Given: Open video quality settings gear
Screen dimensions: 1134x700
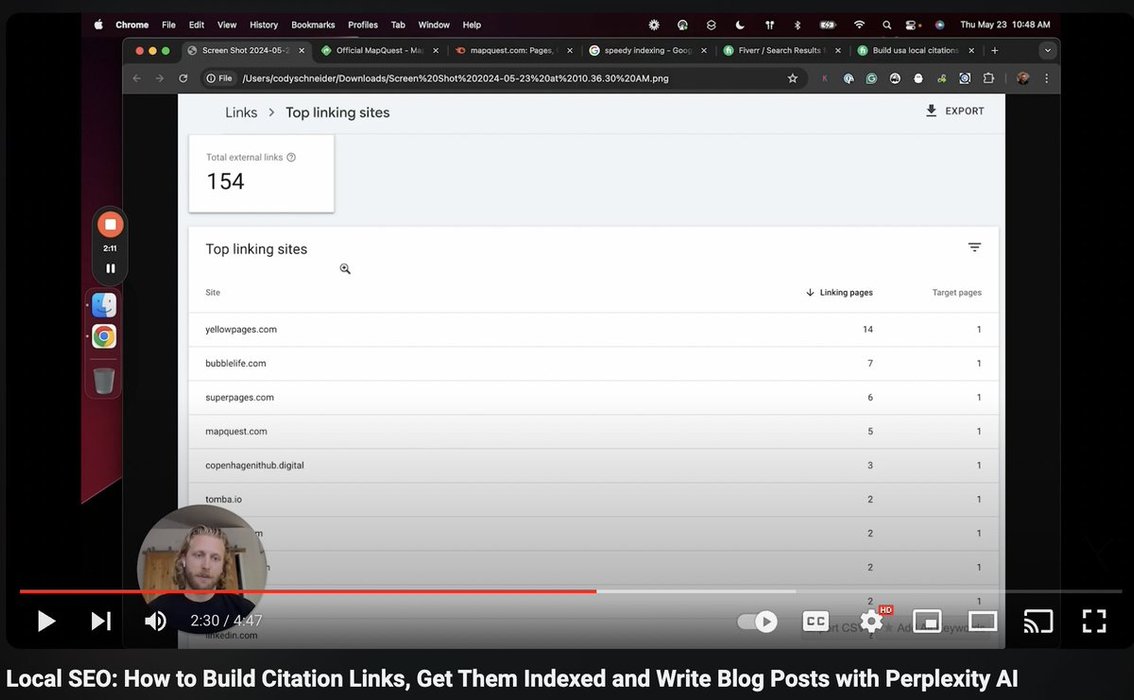Looking at the screenshot, I should tap(871, 622).
